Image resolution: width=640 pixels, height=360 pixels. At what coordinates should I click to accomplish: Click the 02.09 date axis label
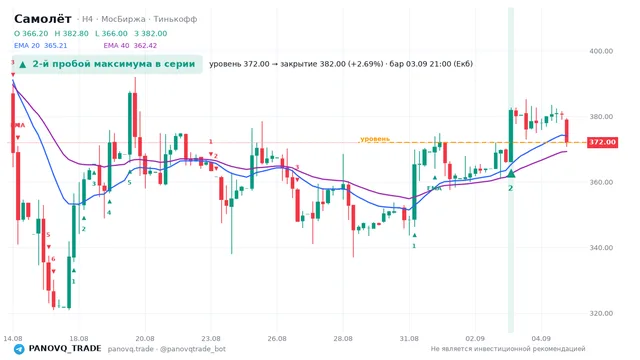pos(475,339)
